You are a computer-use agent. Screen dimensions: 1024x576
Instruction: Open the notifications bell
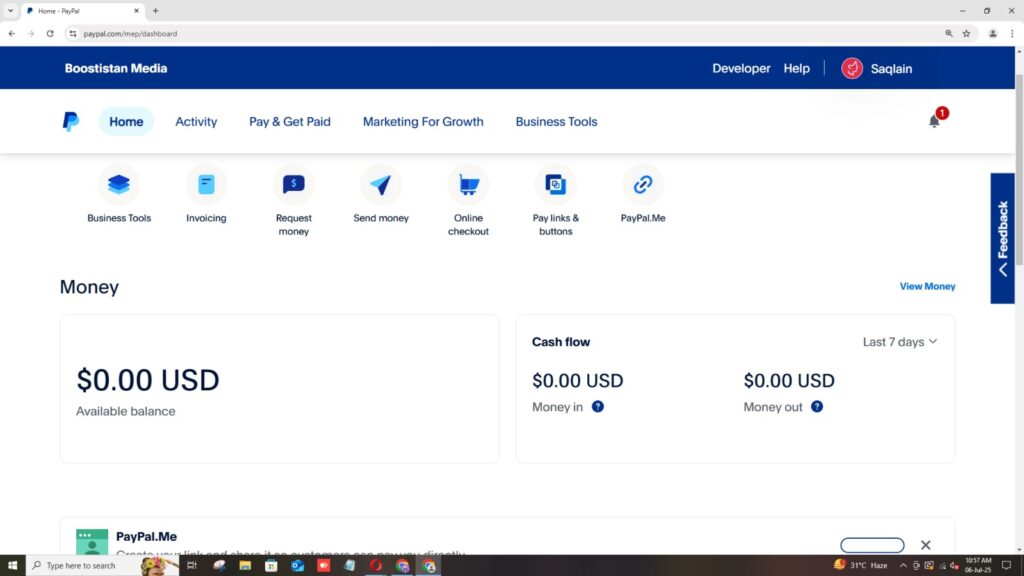[934, 121]
